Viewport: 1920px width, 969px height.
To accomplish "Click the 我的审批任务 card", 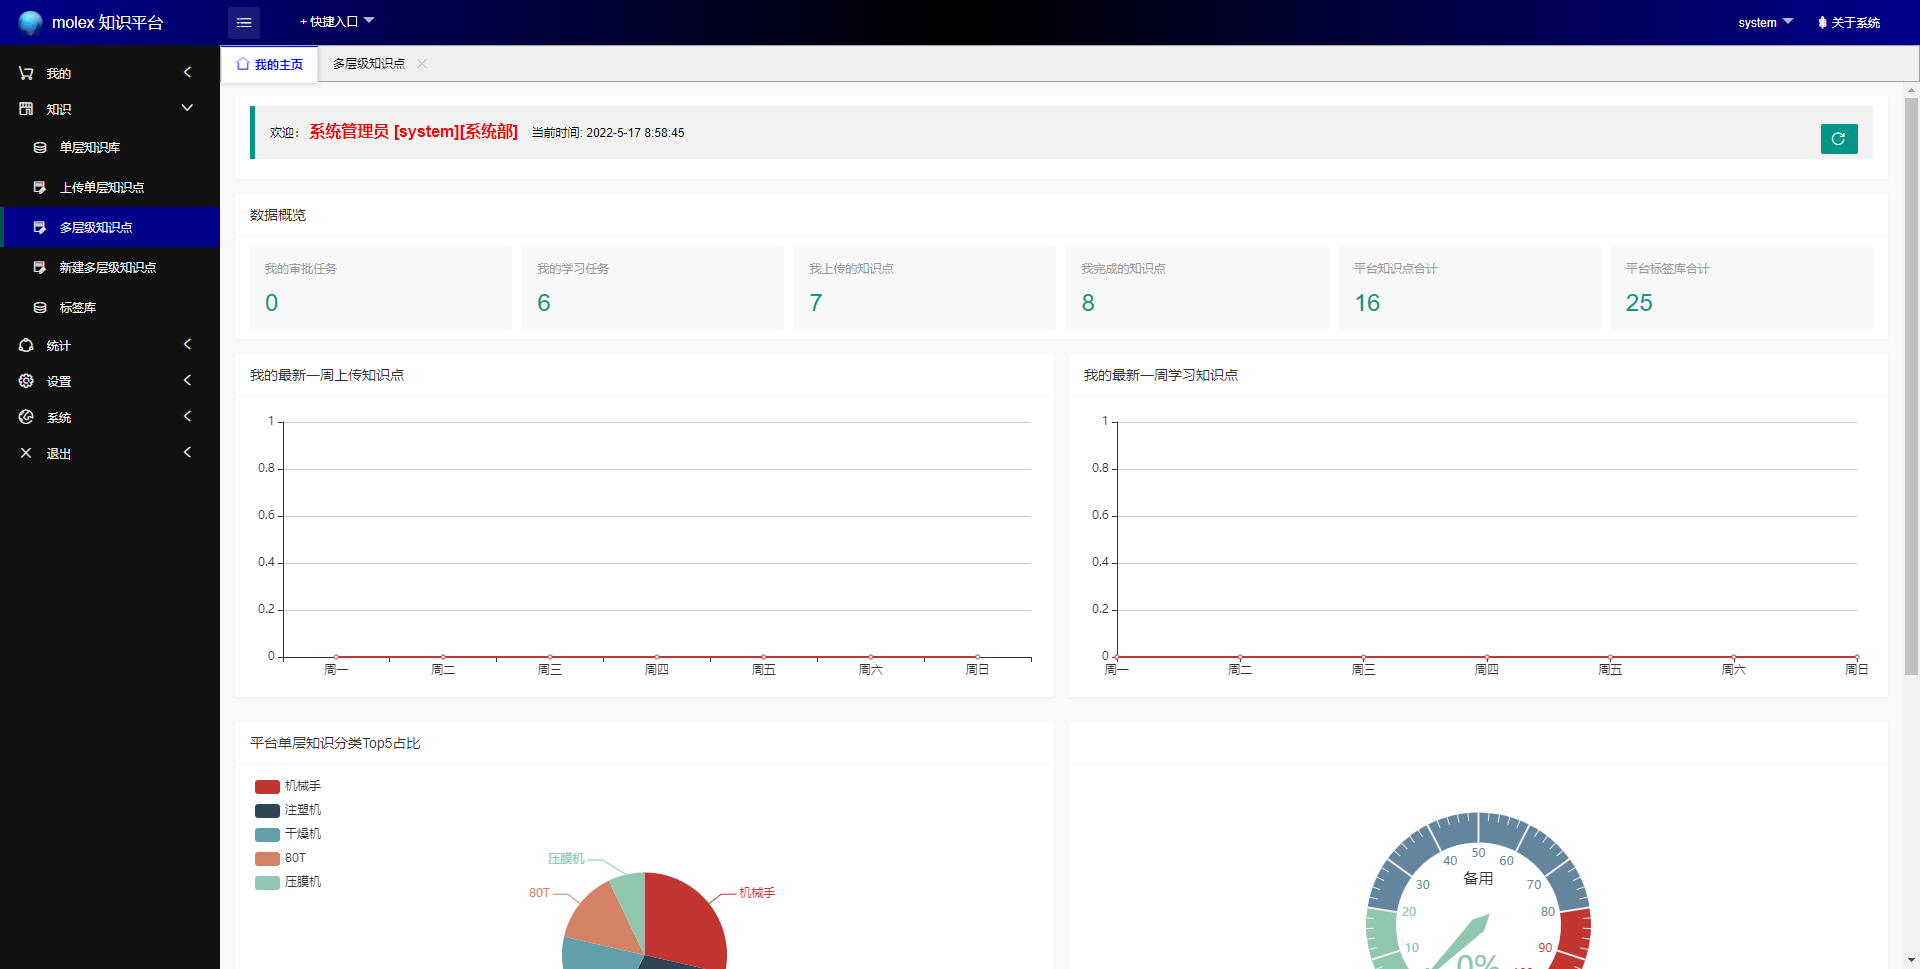I will point(380,288).
